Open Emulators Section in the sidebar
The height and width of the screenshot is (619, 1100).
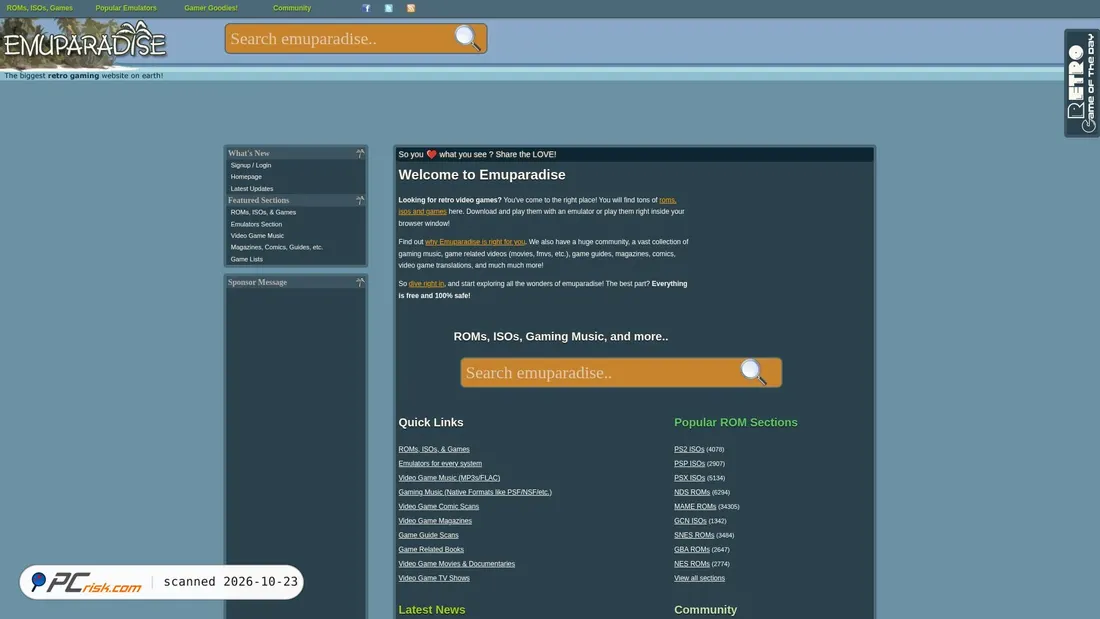(256, 225)
